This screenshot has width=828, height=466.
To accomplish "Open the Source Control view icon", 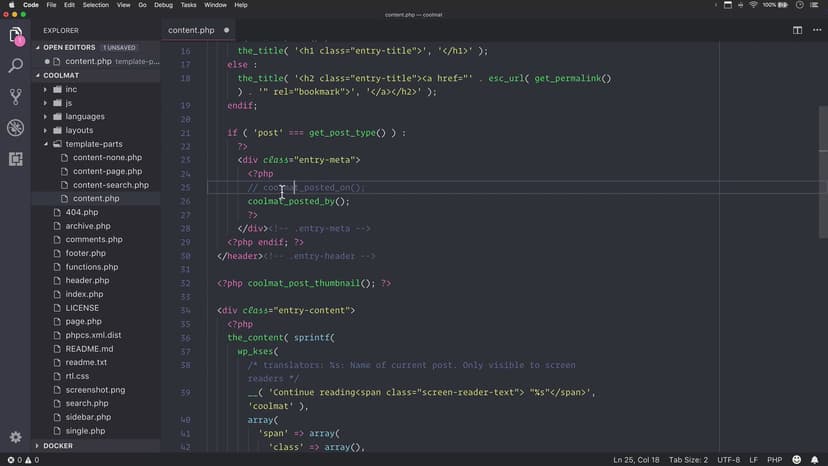I will click(15, 97).
